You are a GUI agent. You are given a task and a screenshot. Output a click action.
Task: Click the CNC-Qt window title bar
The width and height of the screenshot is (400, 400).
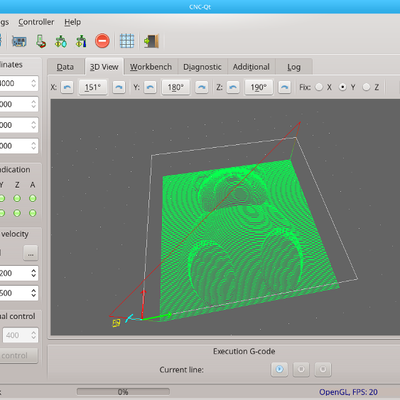point(200,7)
